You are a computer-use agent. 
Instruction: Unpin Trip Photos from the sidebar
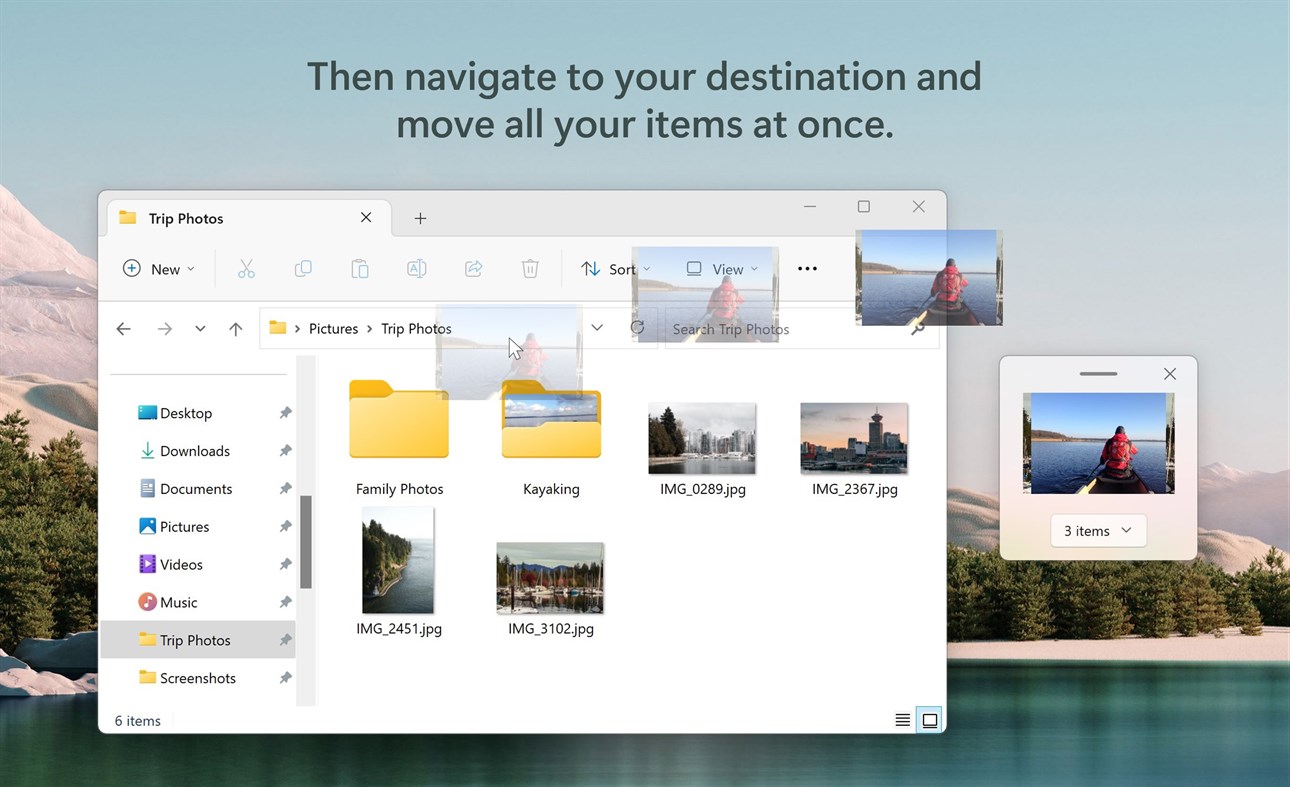pyautogui.click(x=285, y=639)
